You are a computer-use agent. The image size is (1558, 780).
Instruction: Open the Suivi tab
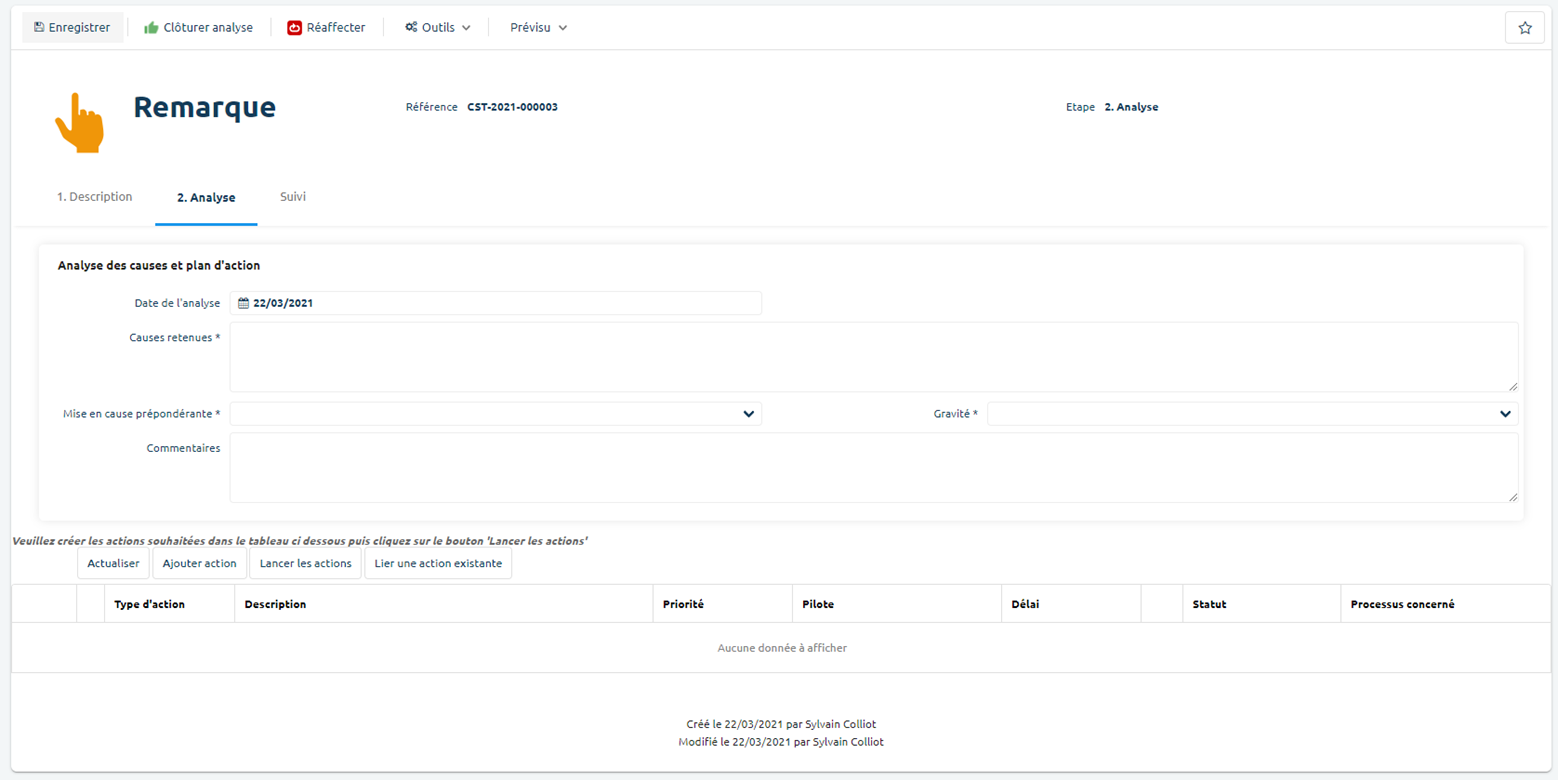[x=292, y=197]
